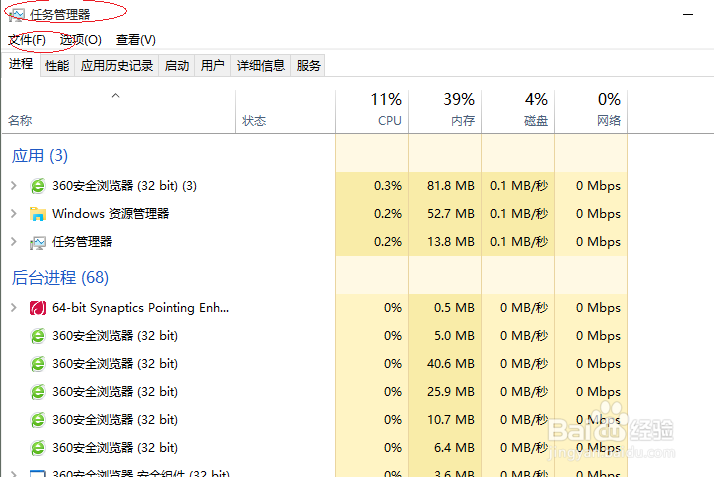Viewport: 714px width, 477px height.
Task: Click the icon of 360安全浏览器 row using 5.0 MB
Action: tap(38, 336)
